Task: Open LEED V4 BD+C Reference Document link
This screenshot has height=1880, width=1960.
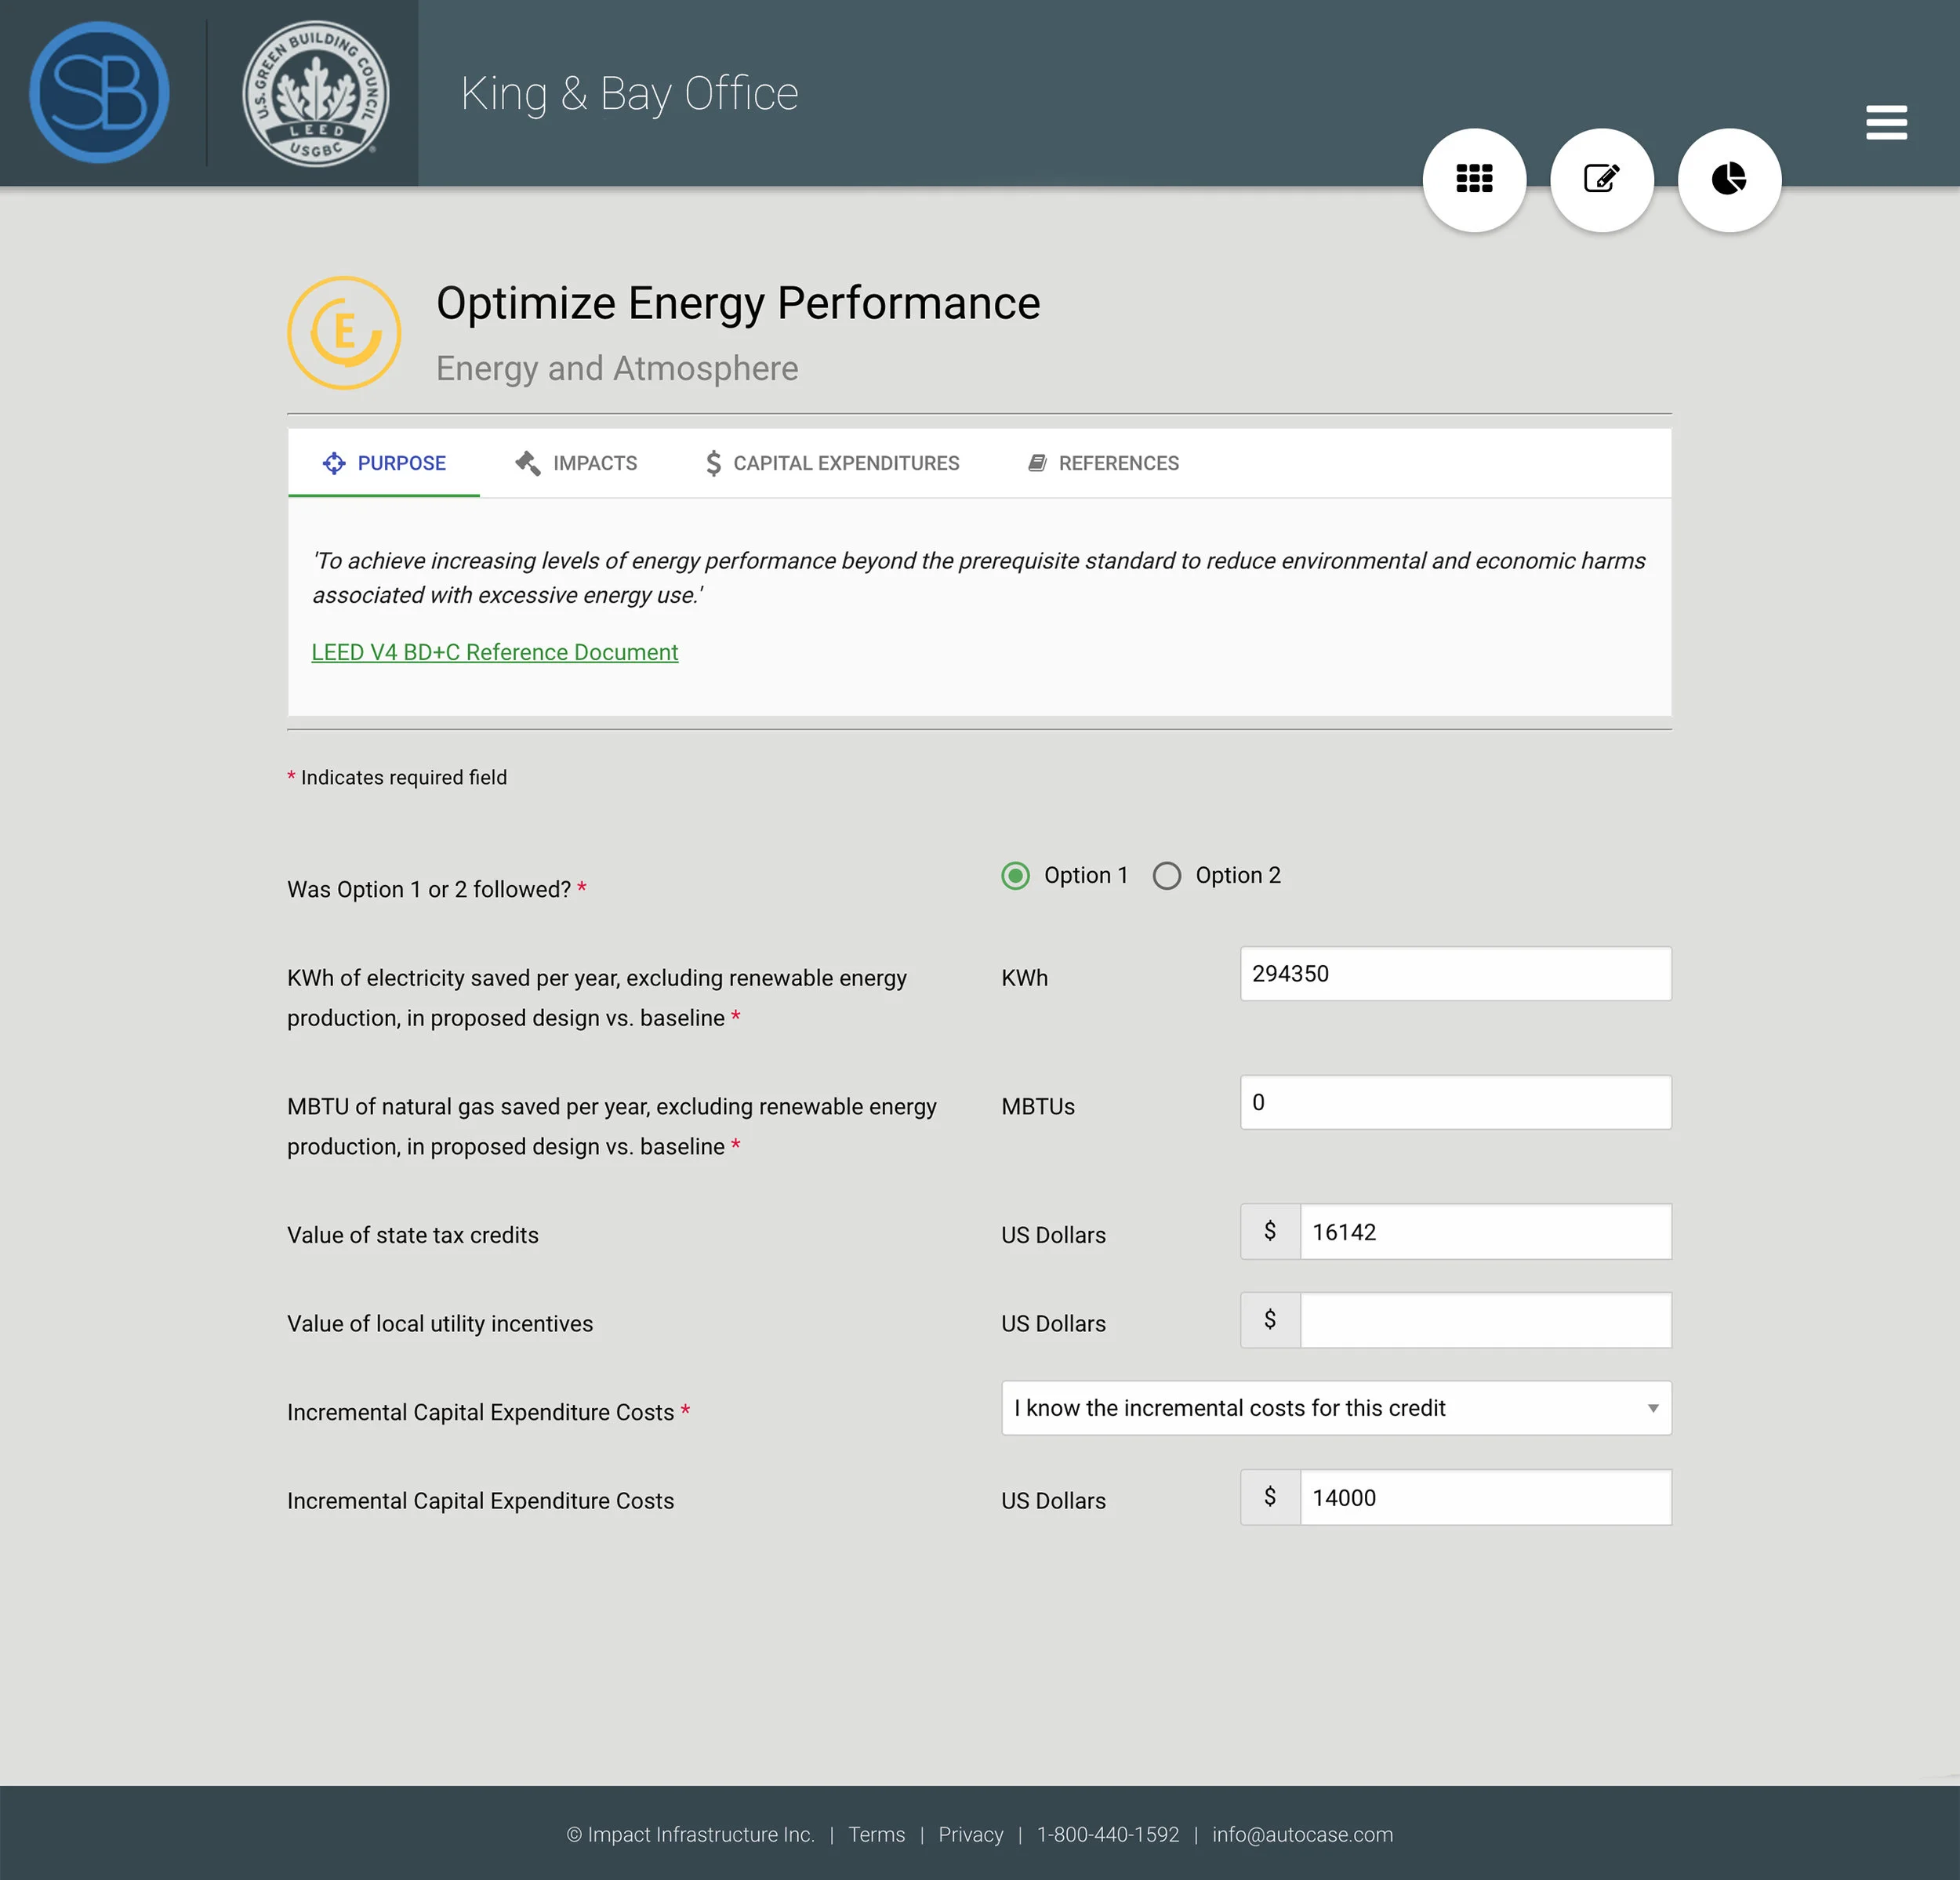Action: (494, 652)
